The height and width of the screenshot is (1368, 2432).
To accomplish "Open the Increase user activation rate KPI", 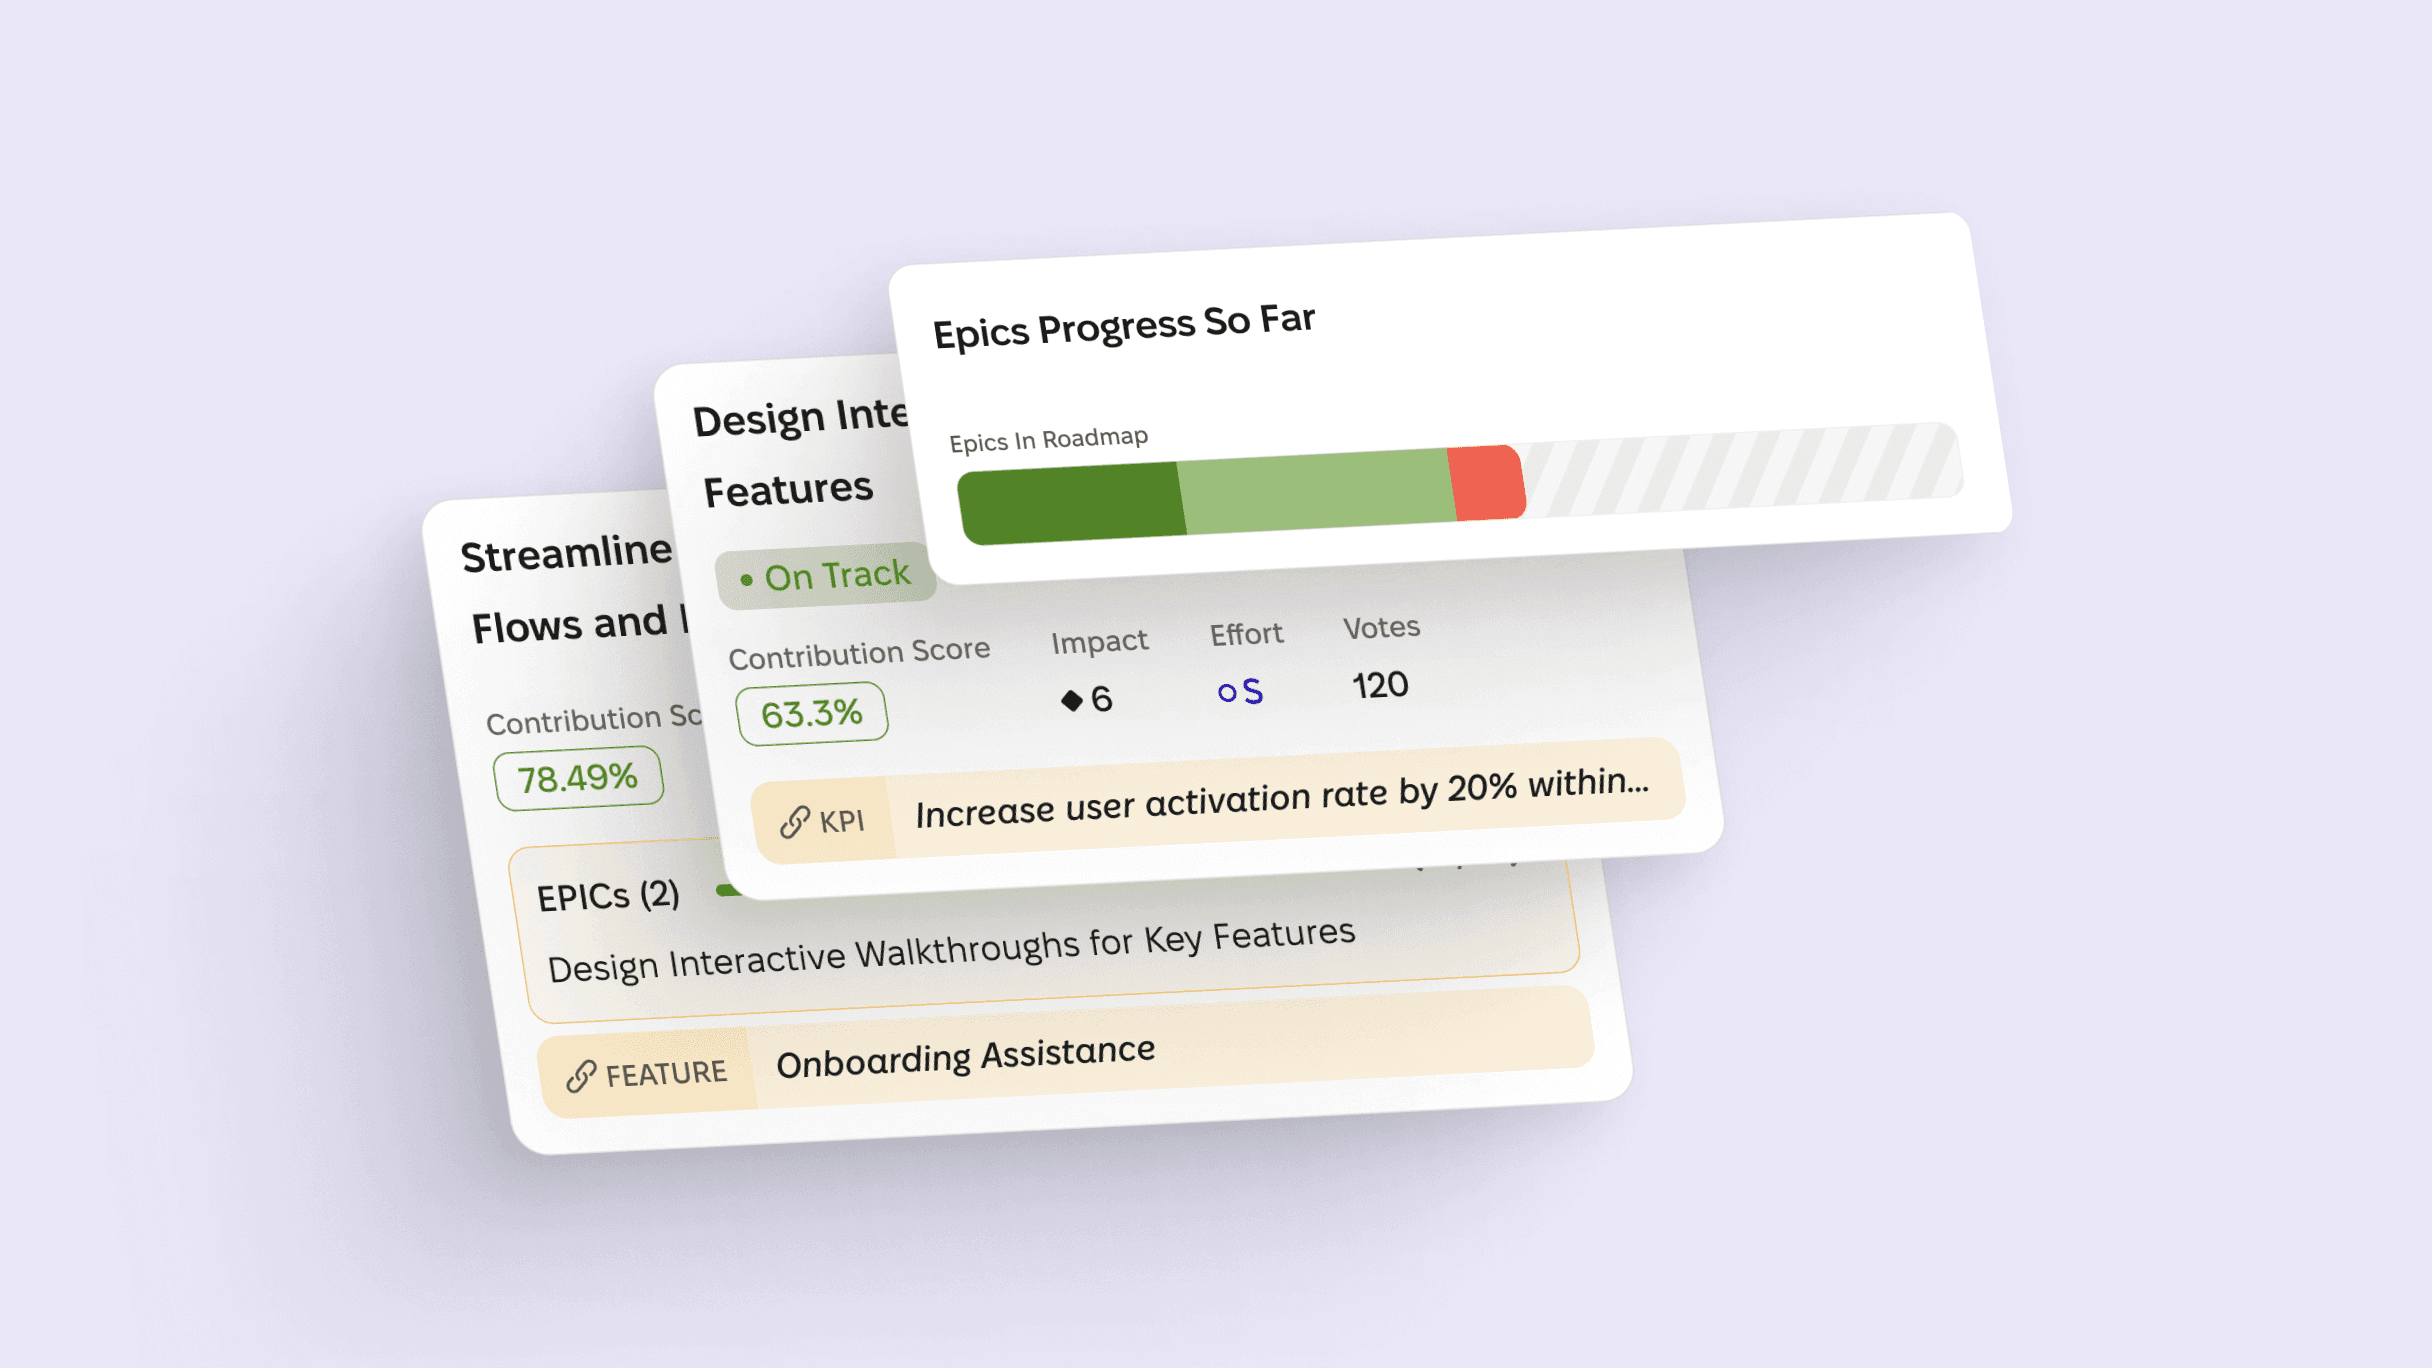I will (x=1282, y=797).
